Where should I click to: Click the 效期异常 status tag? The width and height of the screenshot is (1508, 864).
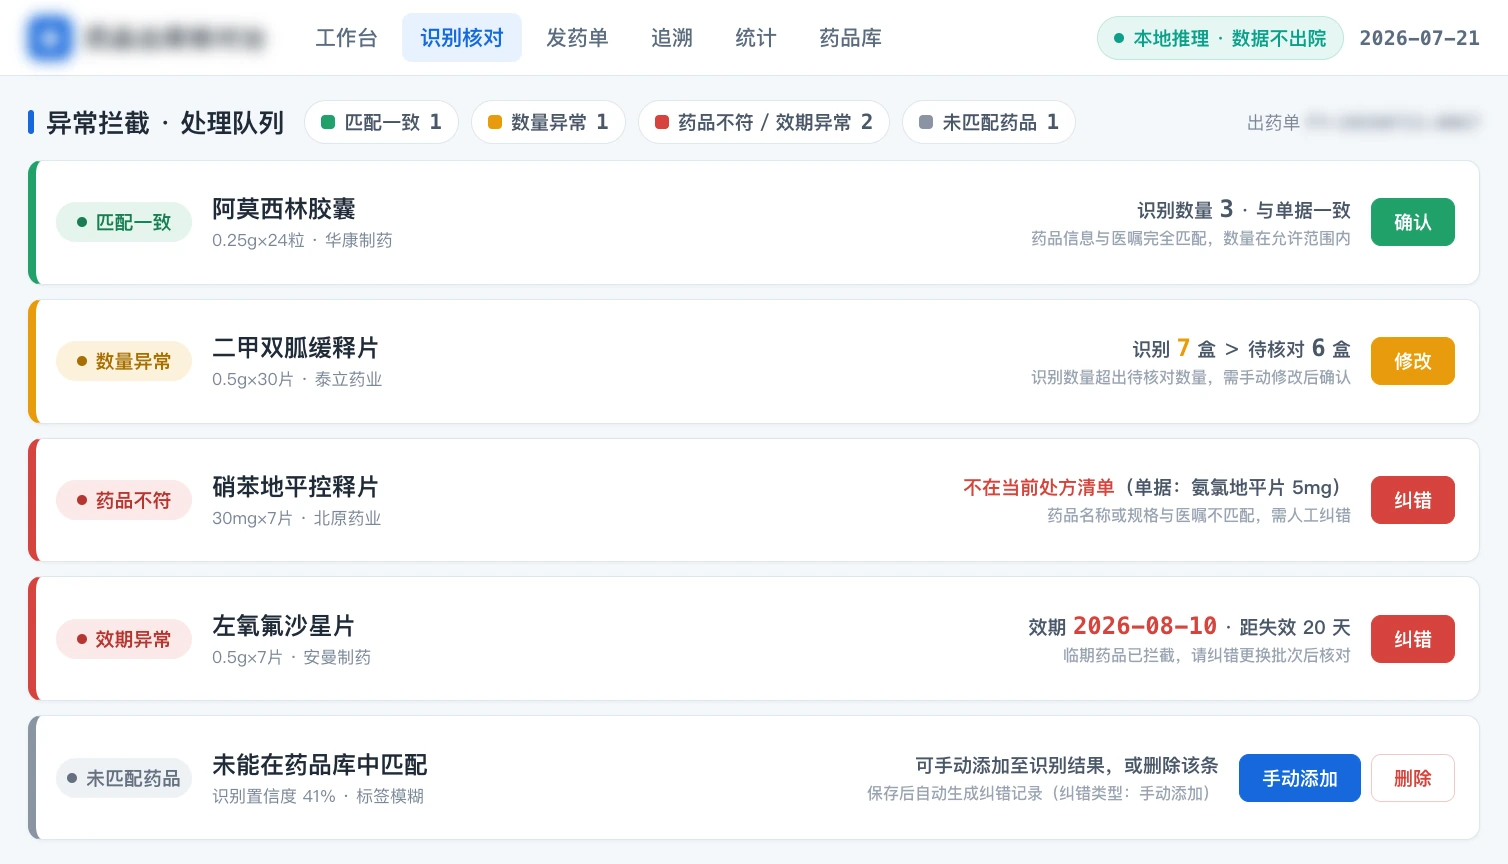[x=124, y=639]
